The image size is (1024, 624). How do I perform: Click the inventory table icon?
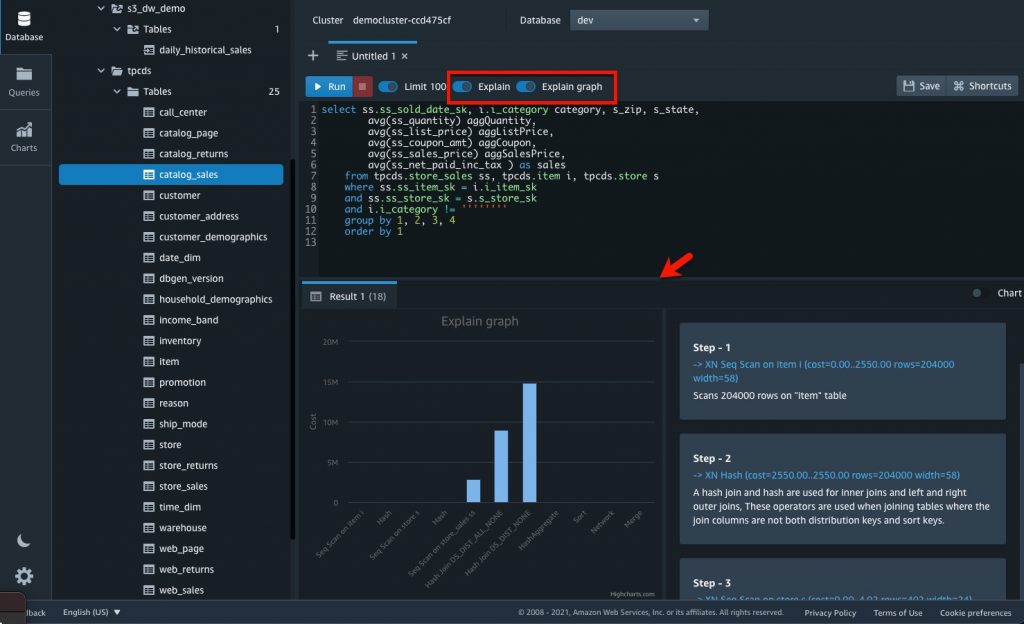[x=149, y=341]
